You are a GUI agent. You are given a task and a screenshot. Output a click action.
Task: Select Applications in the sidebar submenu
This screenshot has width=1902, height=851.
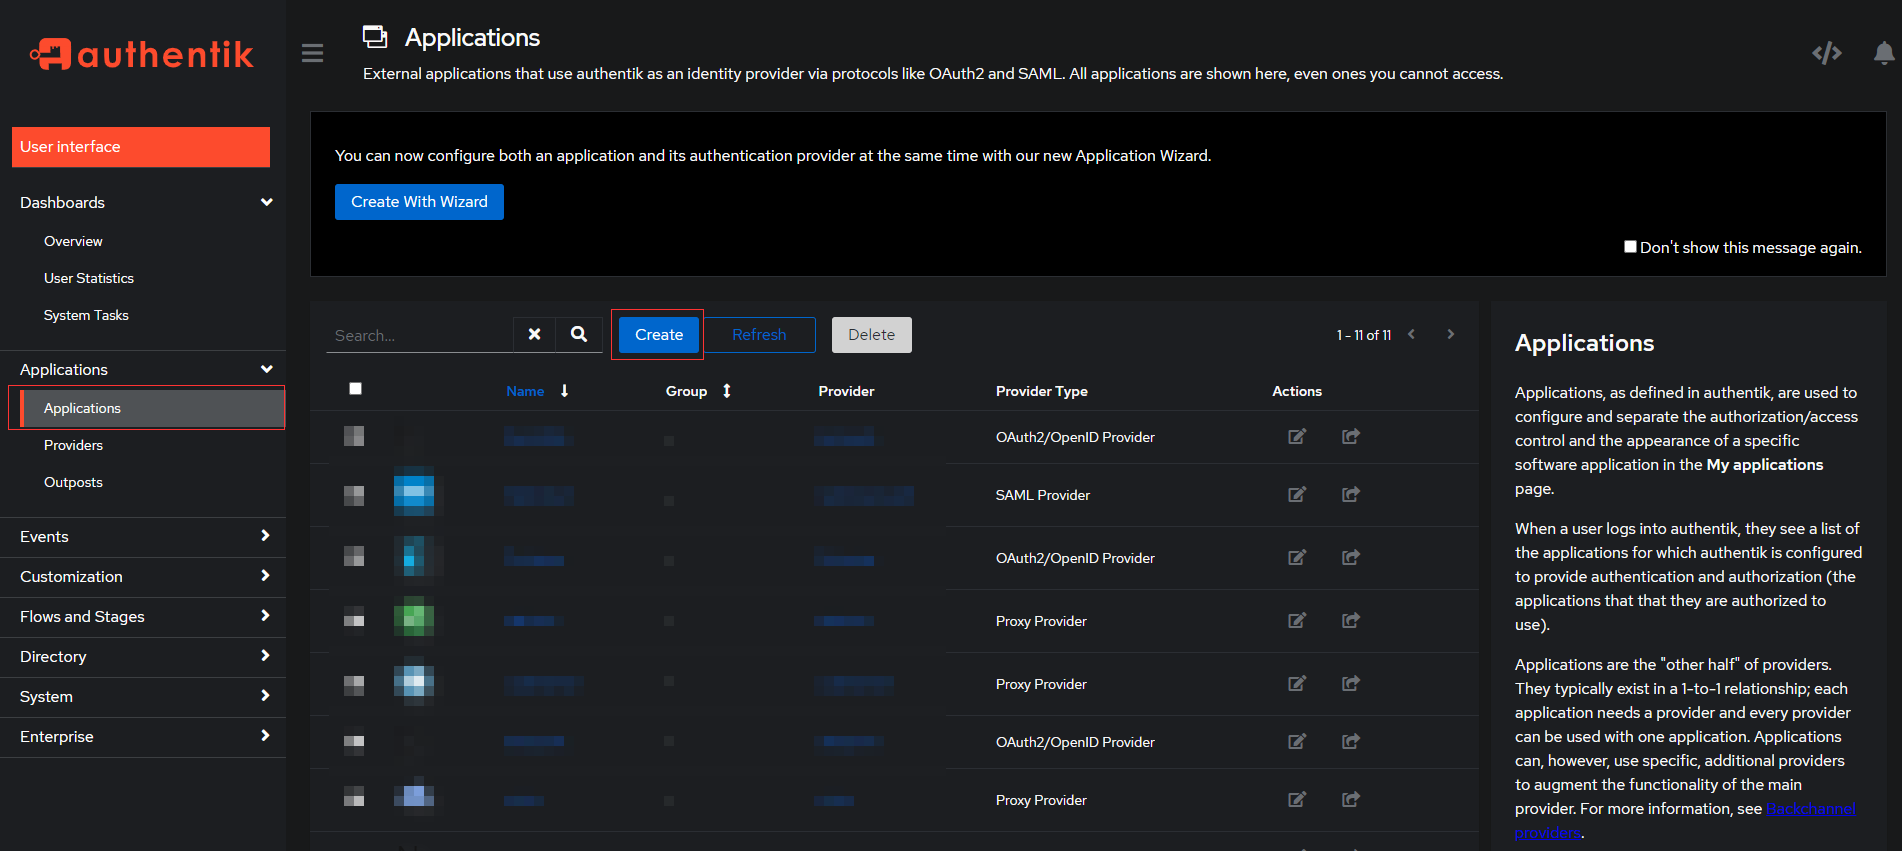[152, 408]
